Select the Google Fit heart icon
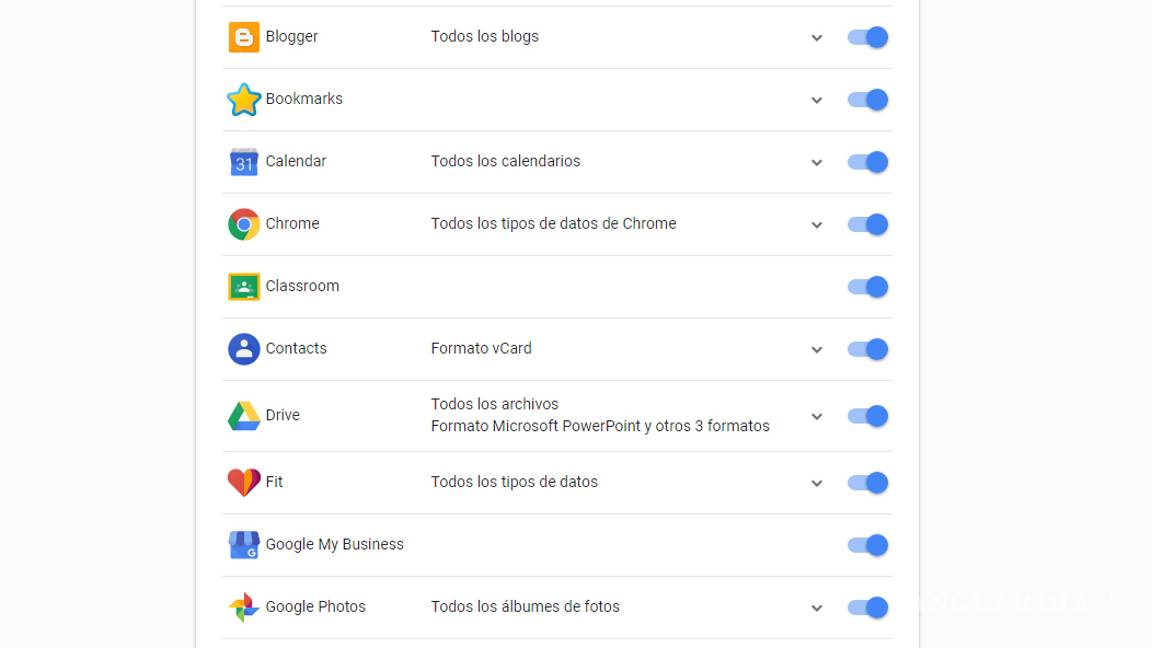 point(243,482)
